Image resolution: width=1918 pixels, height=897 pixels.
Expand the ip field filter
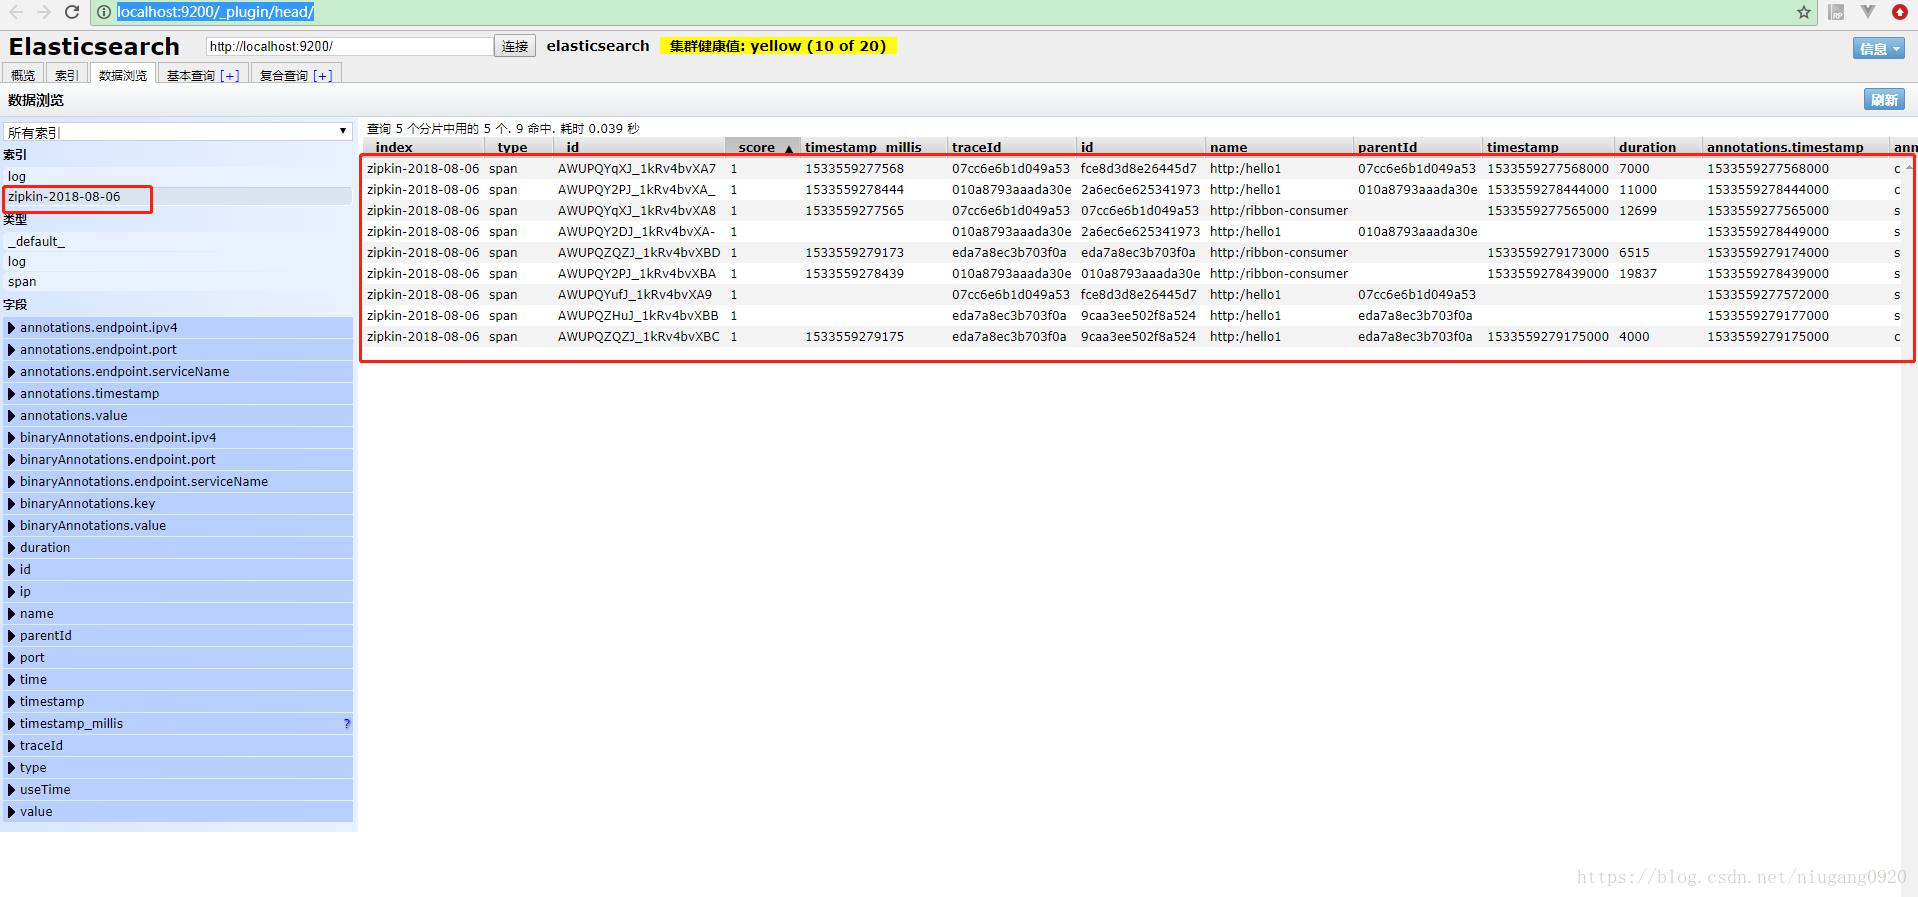pyautogui.click(x=178, y=591)
